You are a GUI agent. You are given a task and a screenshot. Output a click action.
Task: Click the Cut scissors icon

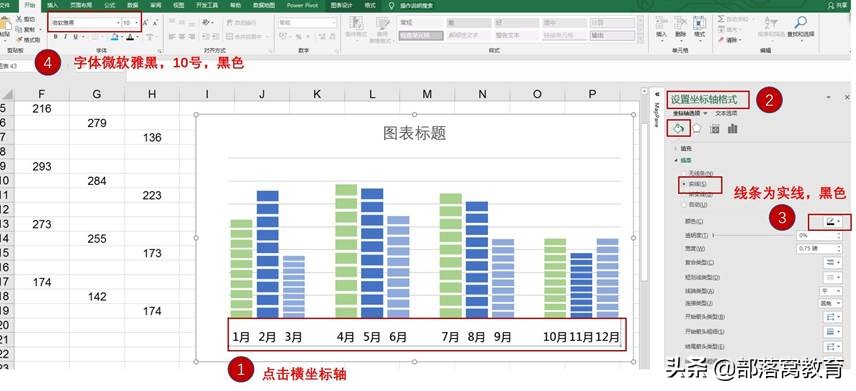[x=19, y=19]
